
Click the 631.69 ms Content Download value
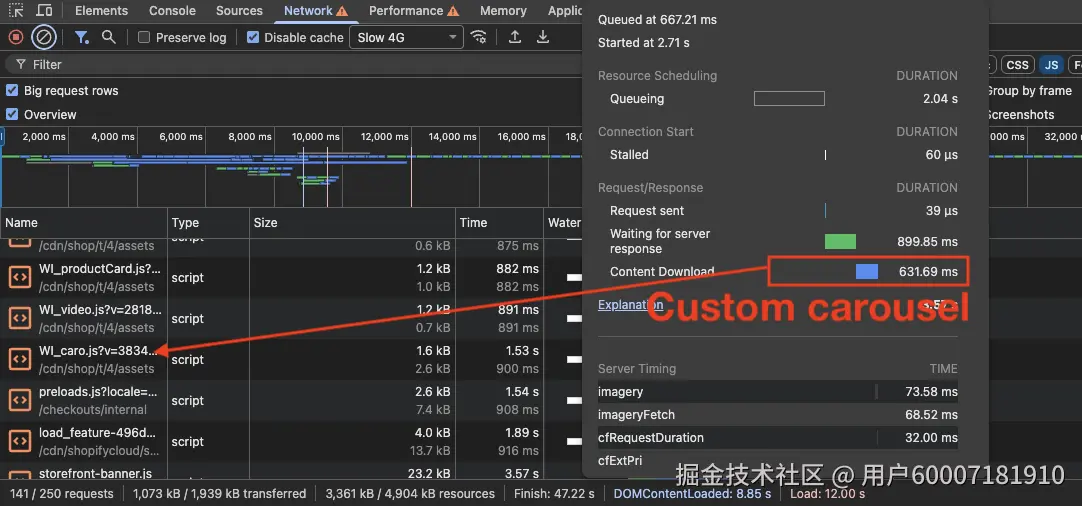[x=928, y=271]
